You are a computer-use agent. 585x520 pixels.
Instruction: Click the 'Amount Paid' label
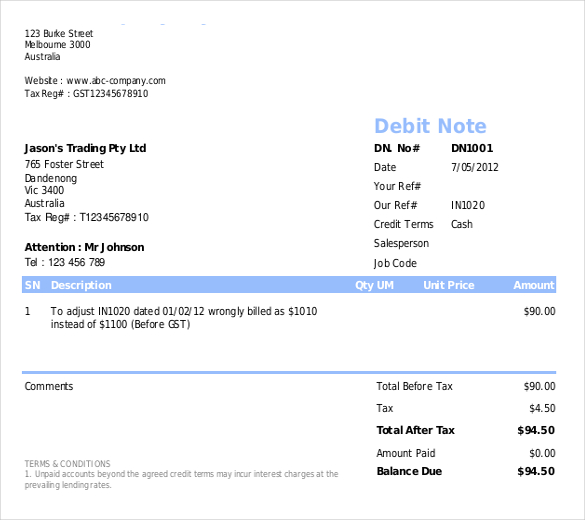click(x=406, y=453)
